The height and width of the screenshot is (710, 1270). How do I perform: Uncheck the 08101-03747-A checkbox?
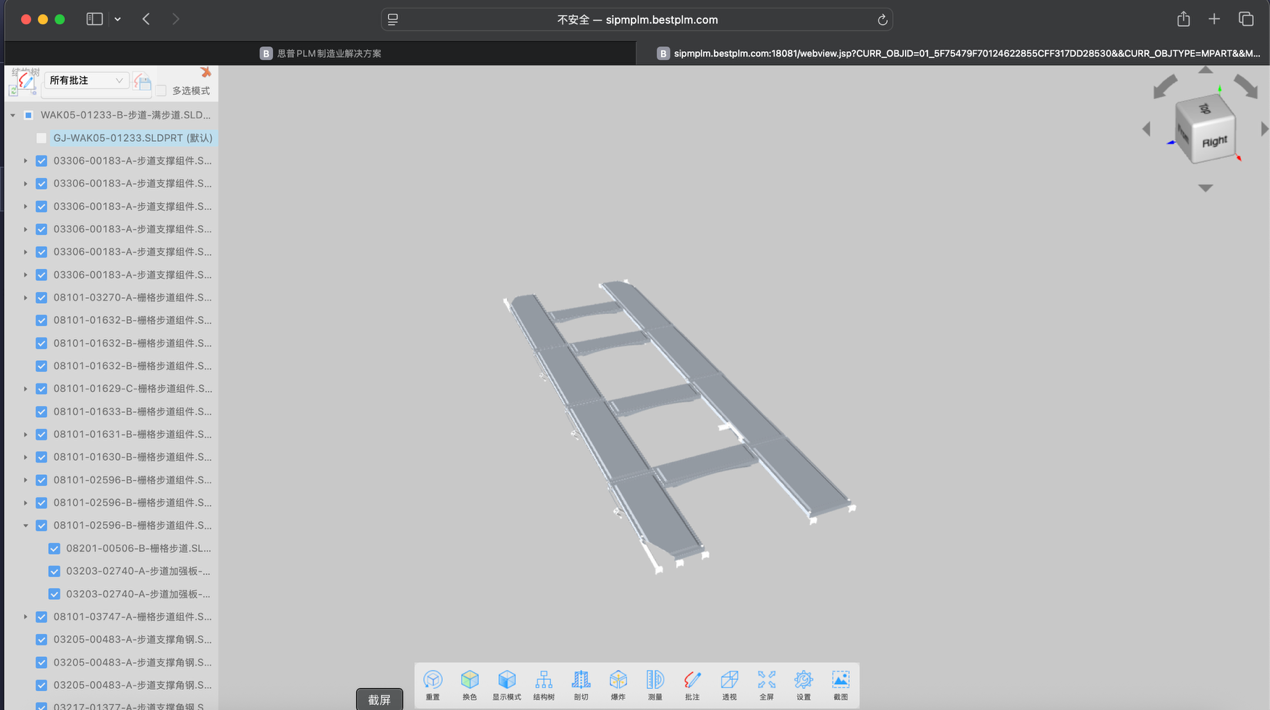click(41, 617)
